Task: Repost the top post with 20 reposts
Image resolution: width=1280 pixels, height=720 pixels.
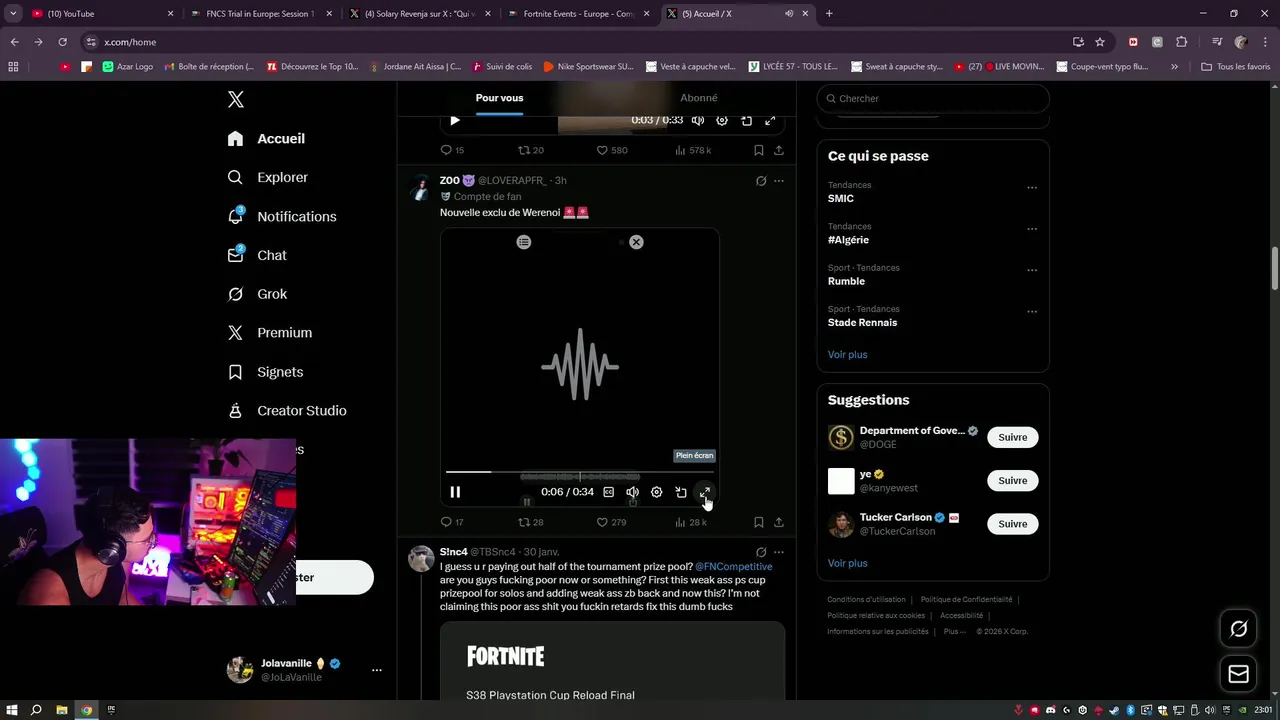Action: tap(530, 150)
